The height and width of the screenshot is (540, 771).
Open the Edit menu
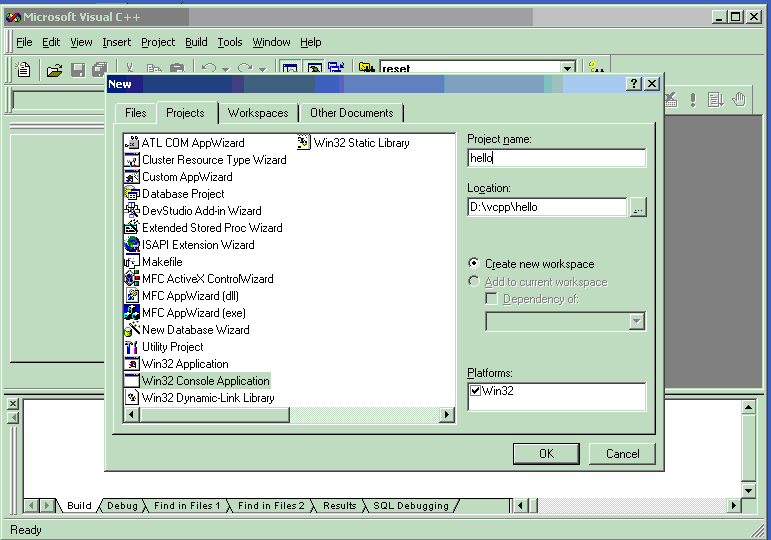(51, 42)
